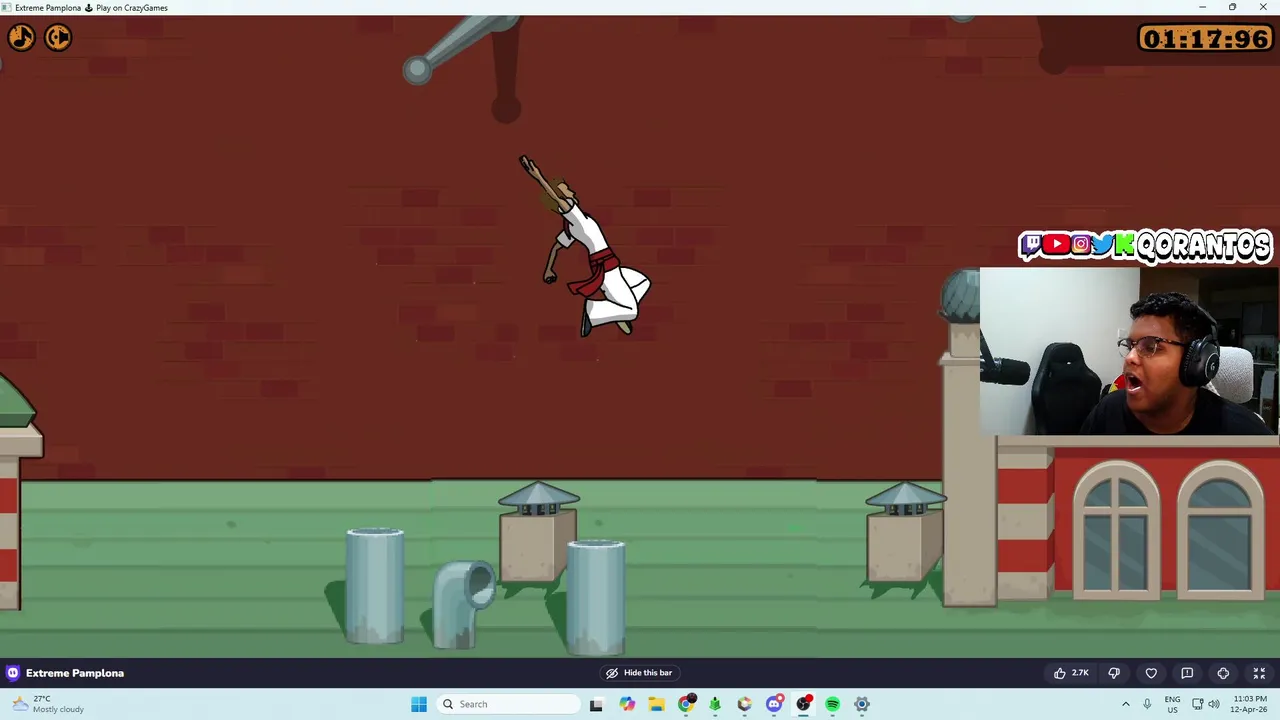The width and height of the screenshot is (1280, 720).
Task: Open the green app icon after Chrome
Action: pyautogui.click(x=715, y=704)
